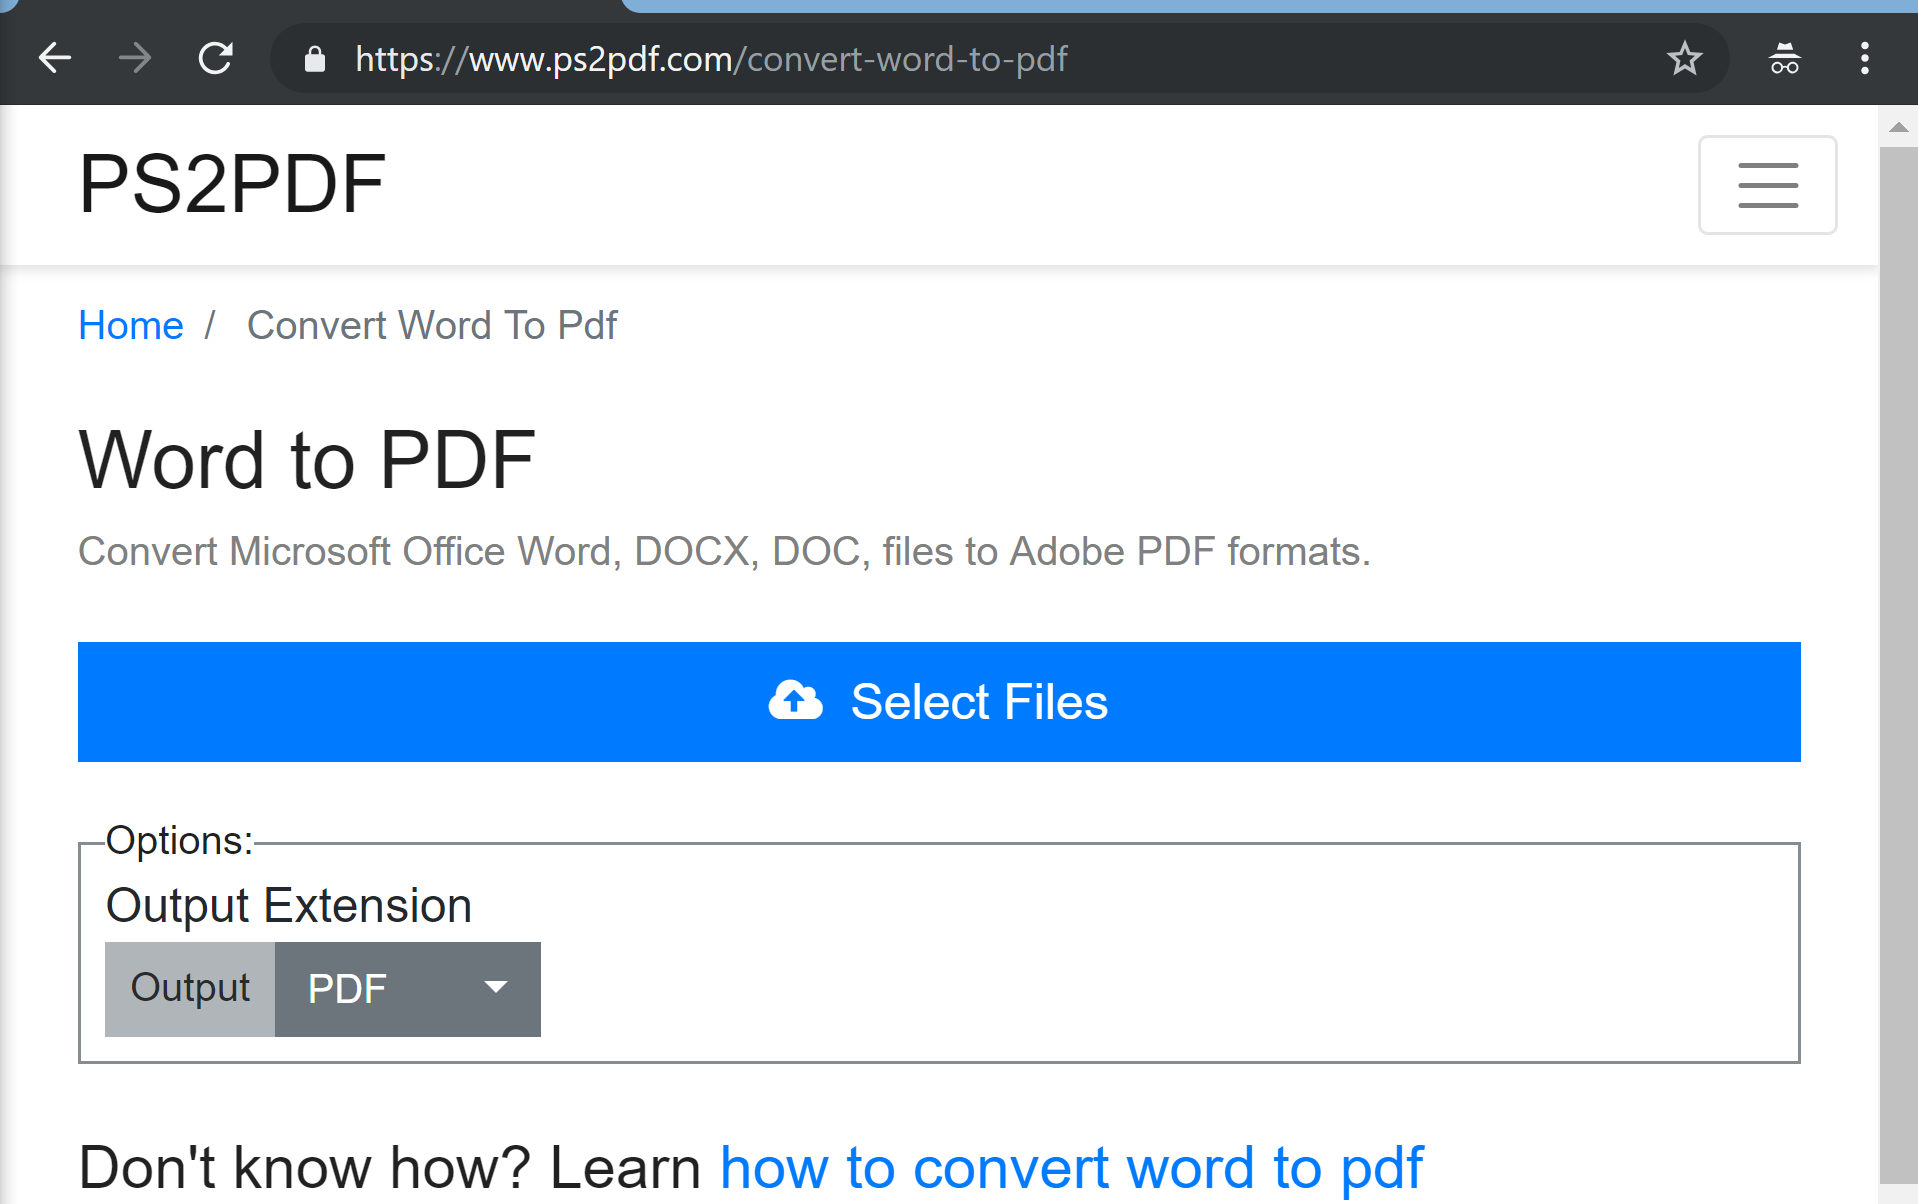Open the incognito profile icon
The height and width of the screenshot is (1204, 1918).
click(x=1785, y=58)
